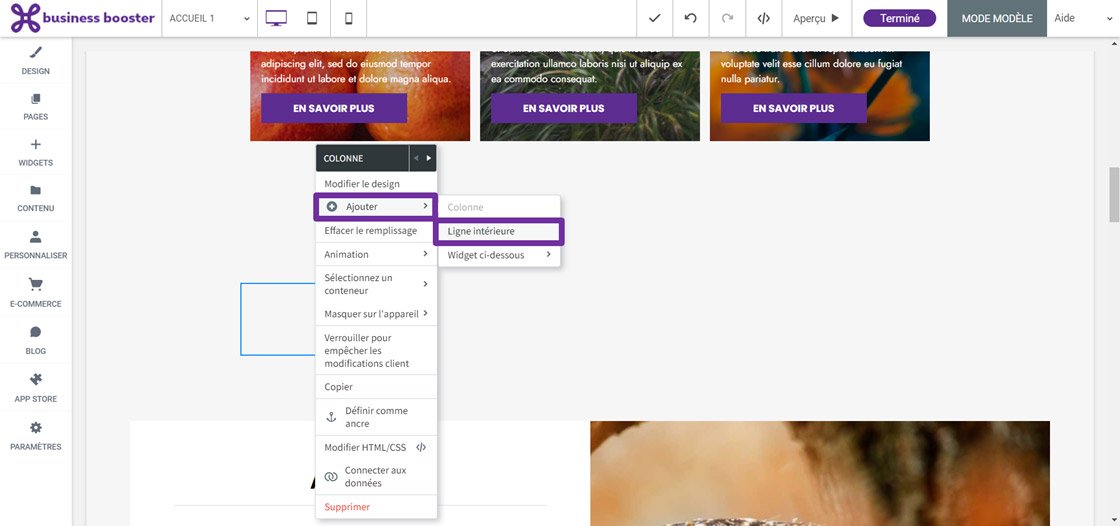
Task: Switch to tablet preview icon
Action: click(312, 18)
